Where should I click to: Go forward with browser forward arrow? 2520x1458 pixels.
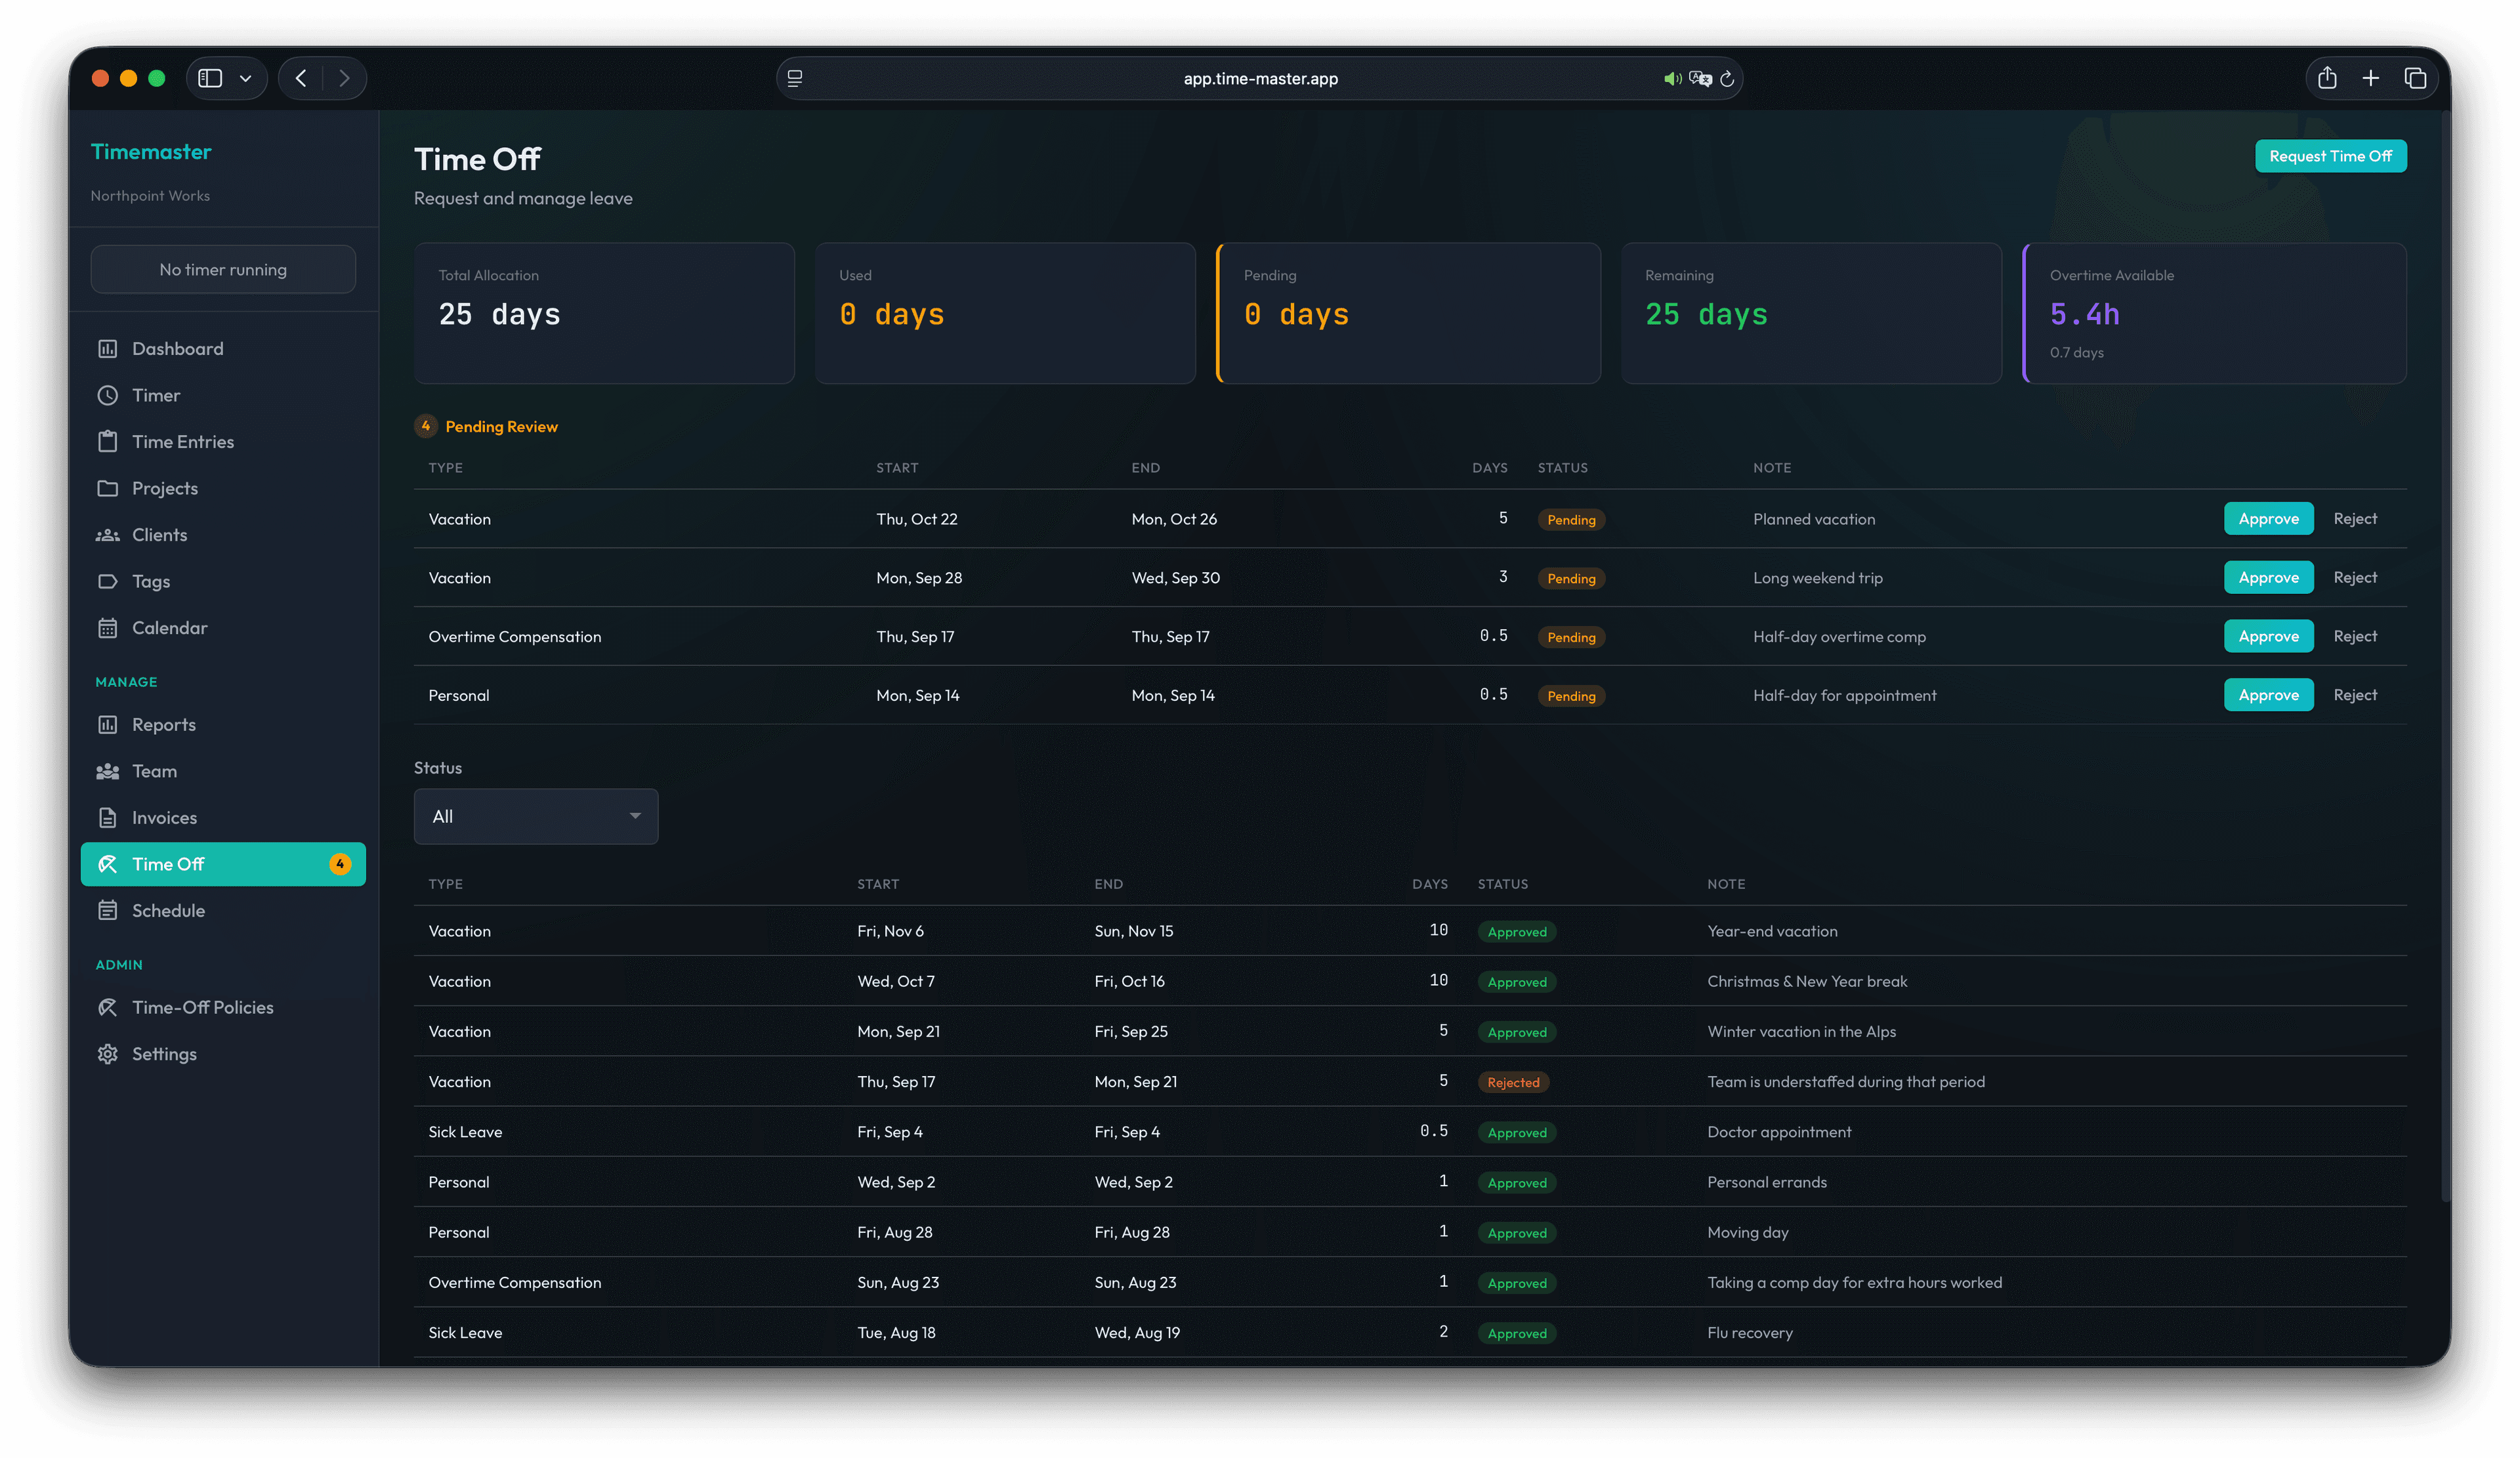(344, 78)
